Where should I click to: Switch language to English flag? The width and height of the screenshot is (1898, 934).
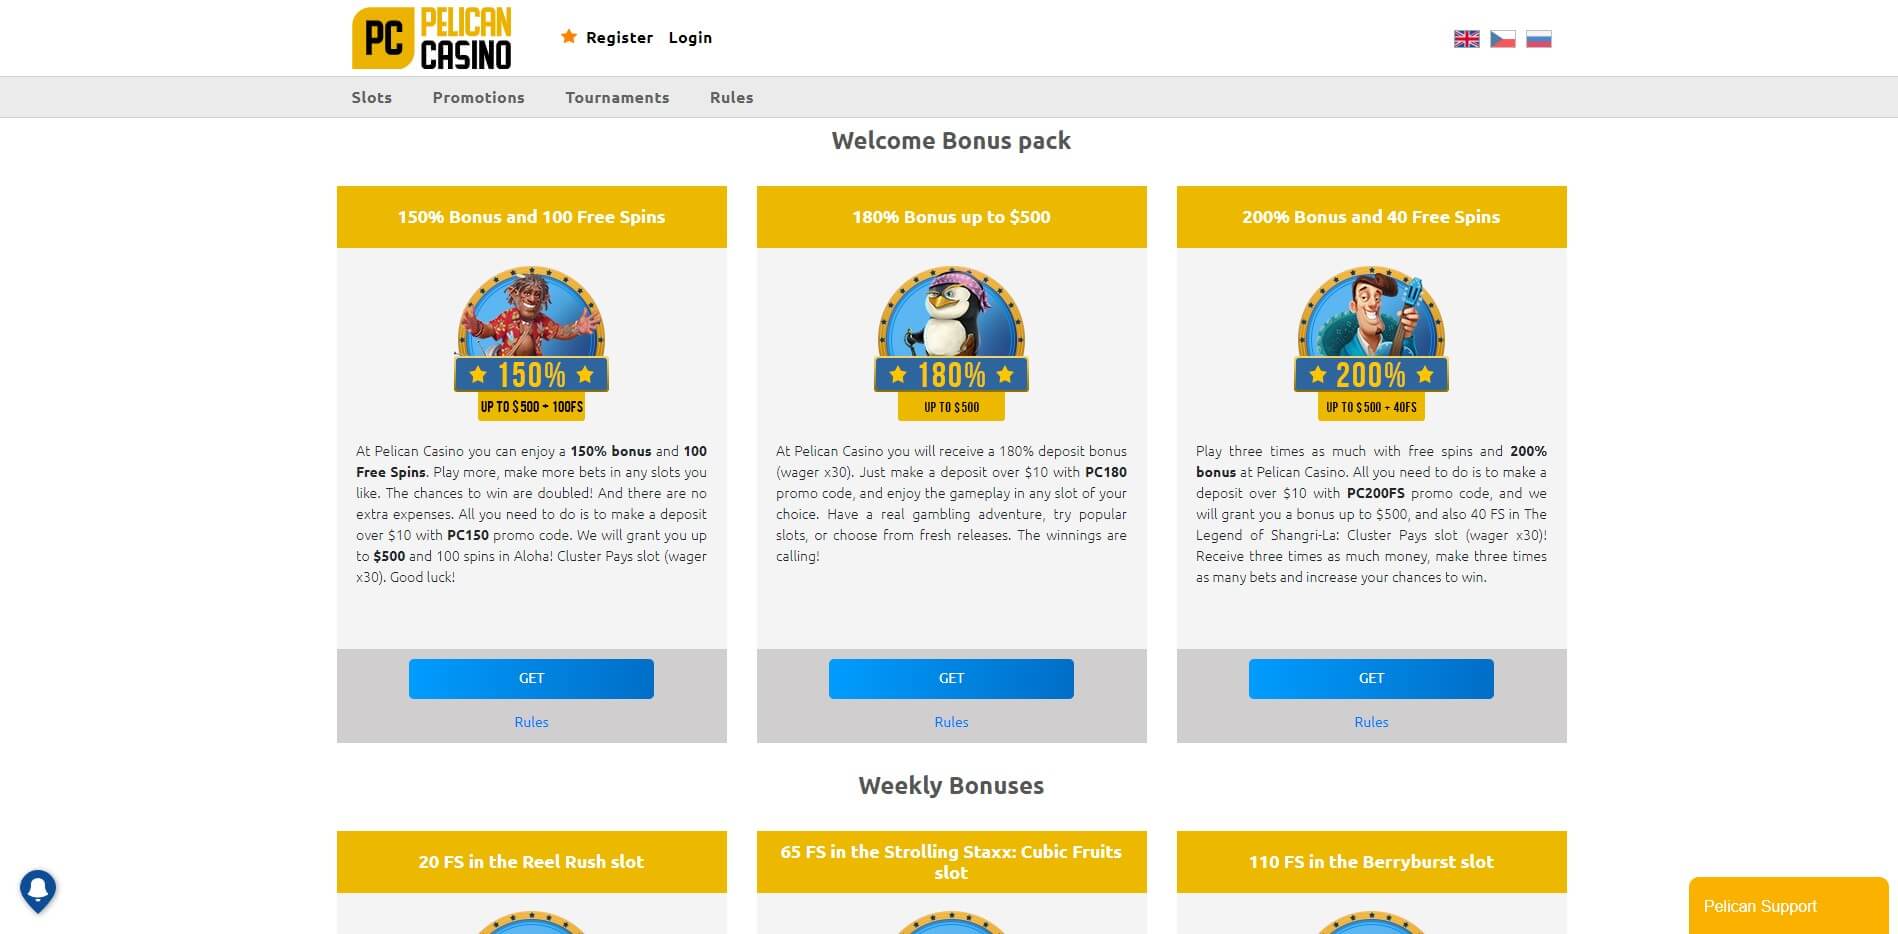1466,39
